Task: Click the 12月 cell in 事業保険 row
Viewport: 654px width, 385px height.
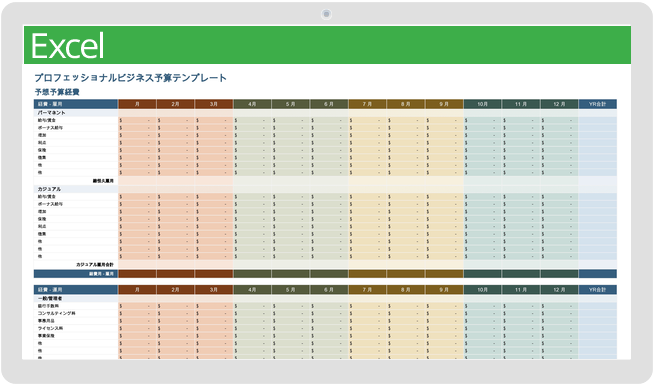Action: pyautogui.click(x=559, y=336)
